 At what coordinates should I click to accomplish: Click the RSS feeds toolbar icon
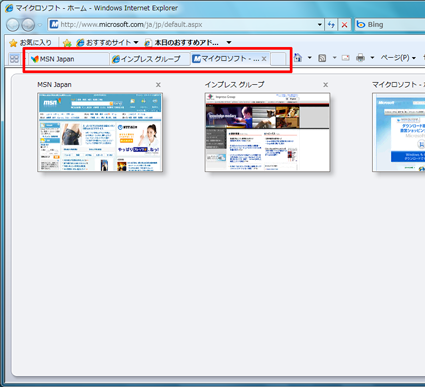(322, 58)
